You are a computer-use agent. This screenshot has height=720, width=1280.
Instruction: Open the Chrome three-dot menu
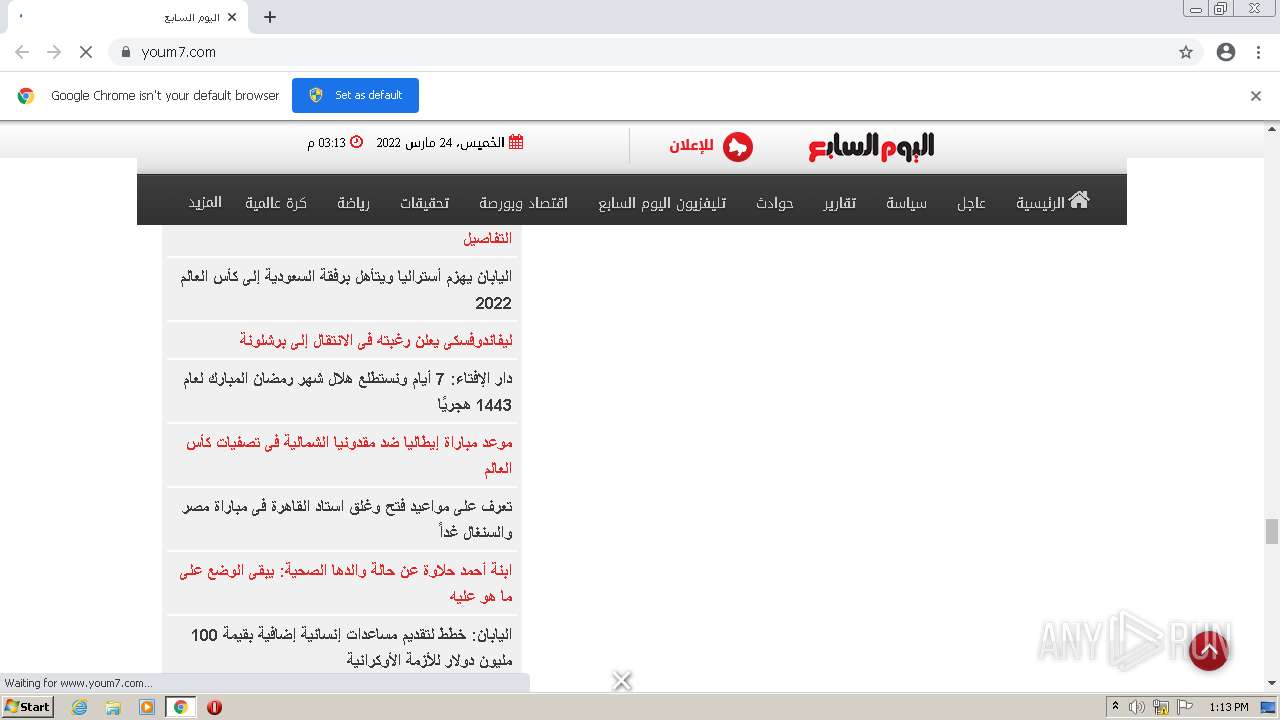1259,52
